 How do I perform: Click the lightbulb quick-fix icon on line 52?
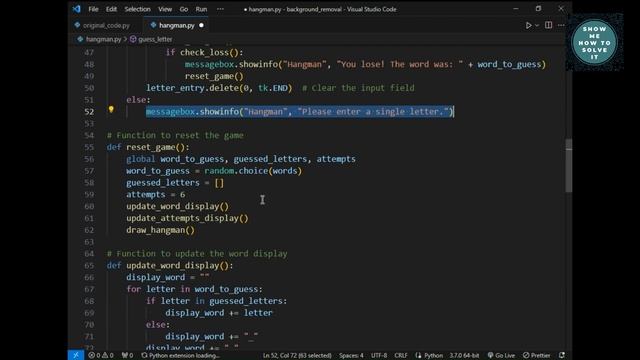pos(111,109)
